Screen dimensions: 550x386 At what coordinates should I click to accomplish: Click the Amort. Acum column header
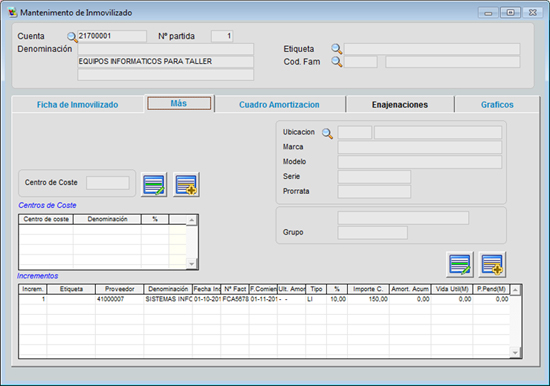[x=410, y=289]
